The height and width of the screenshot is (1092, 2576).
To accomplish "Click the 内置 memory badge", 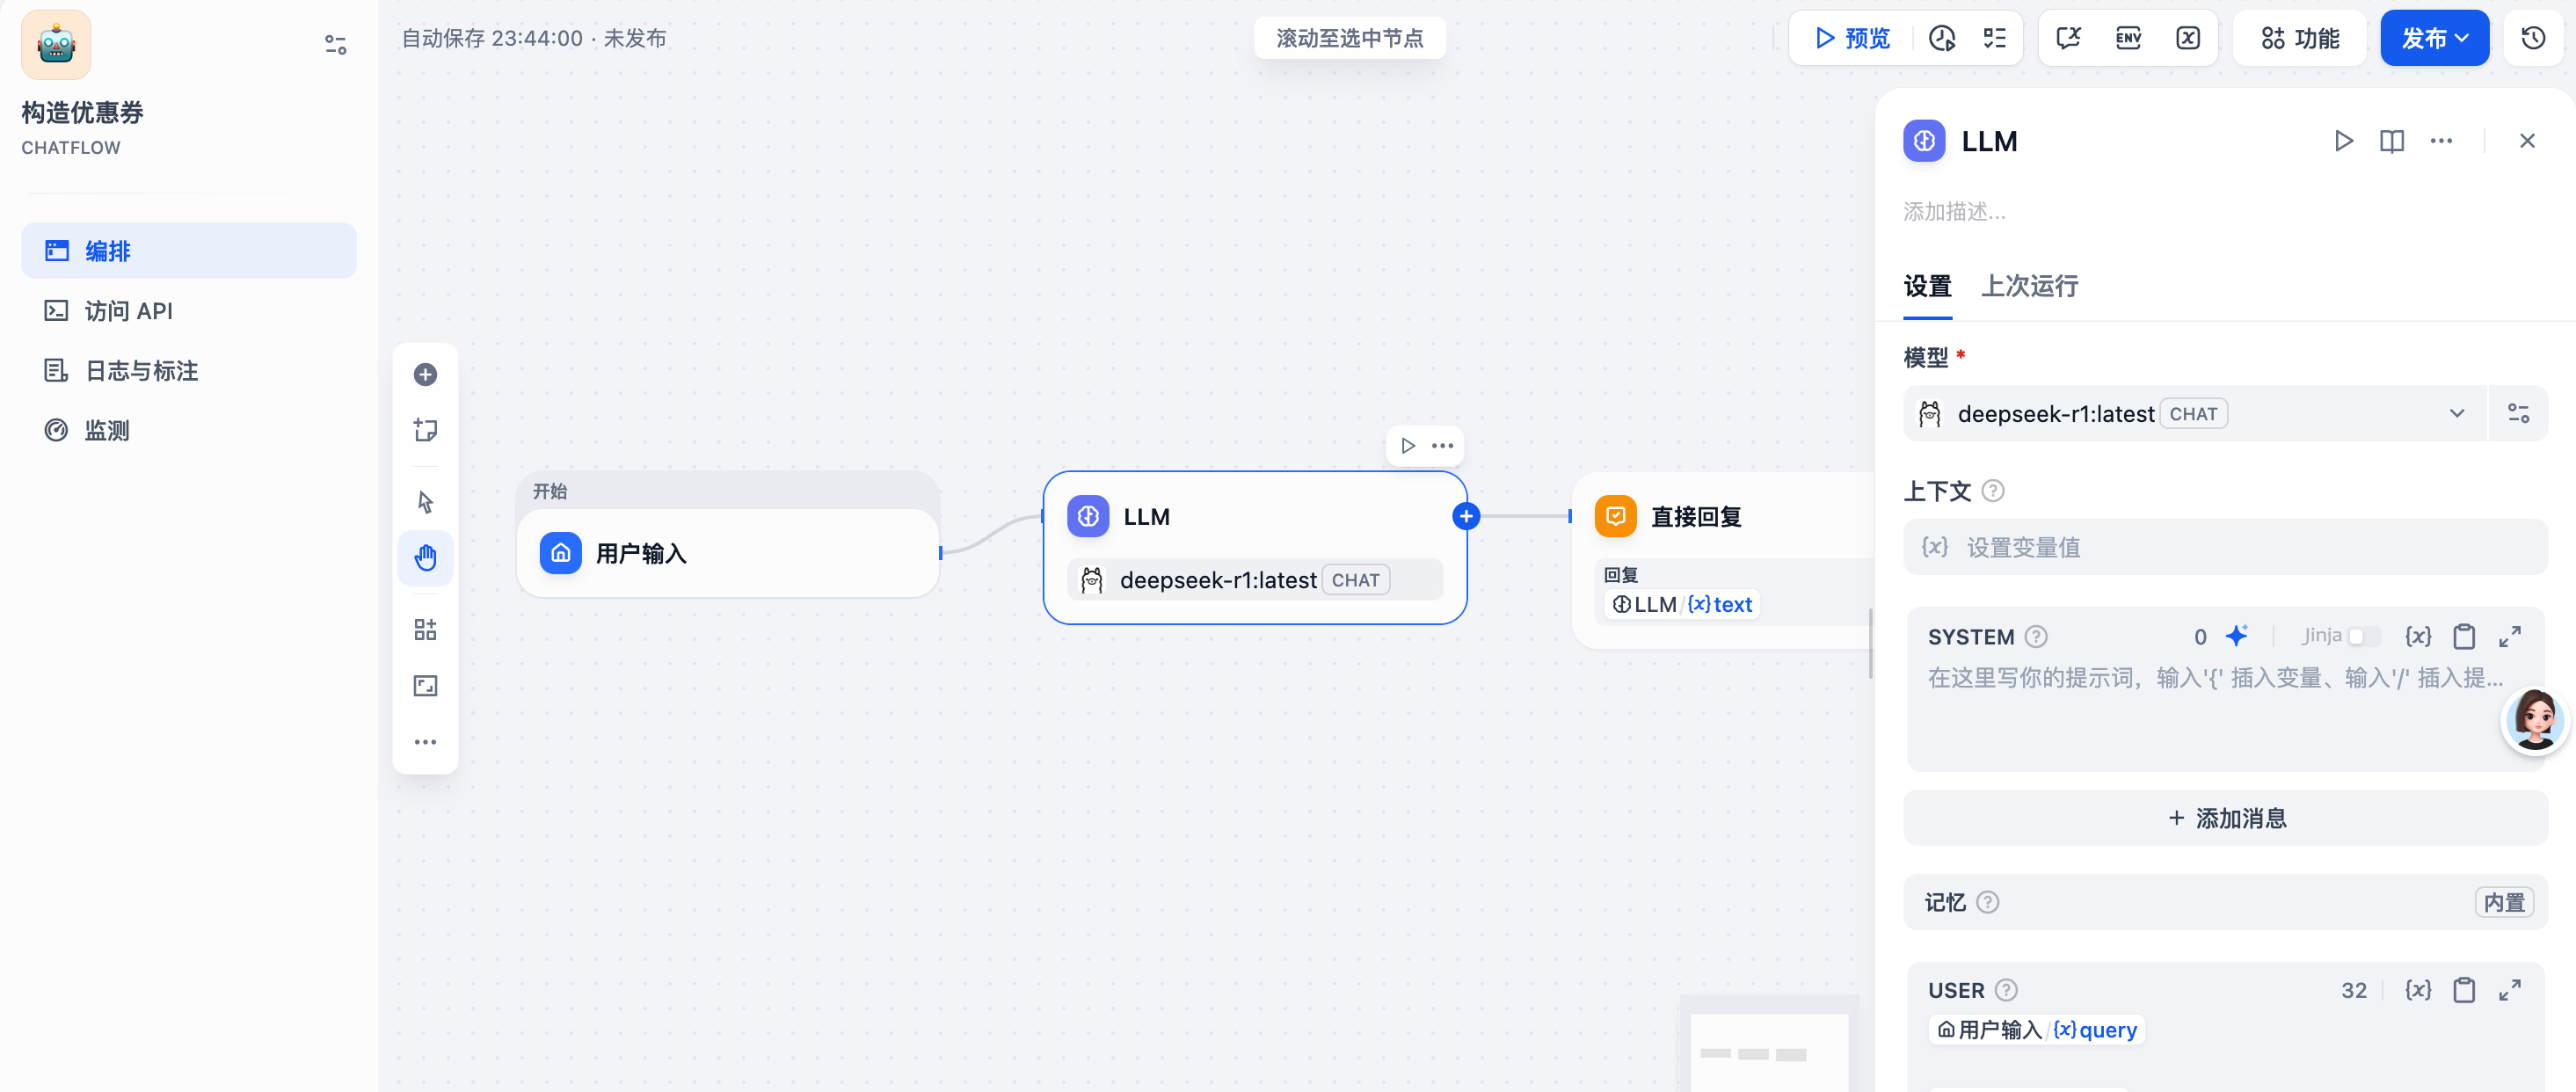I will (2504, 903).
